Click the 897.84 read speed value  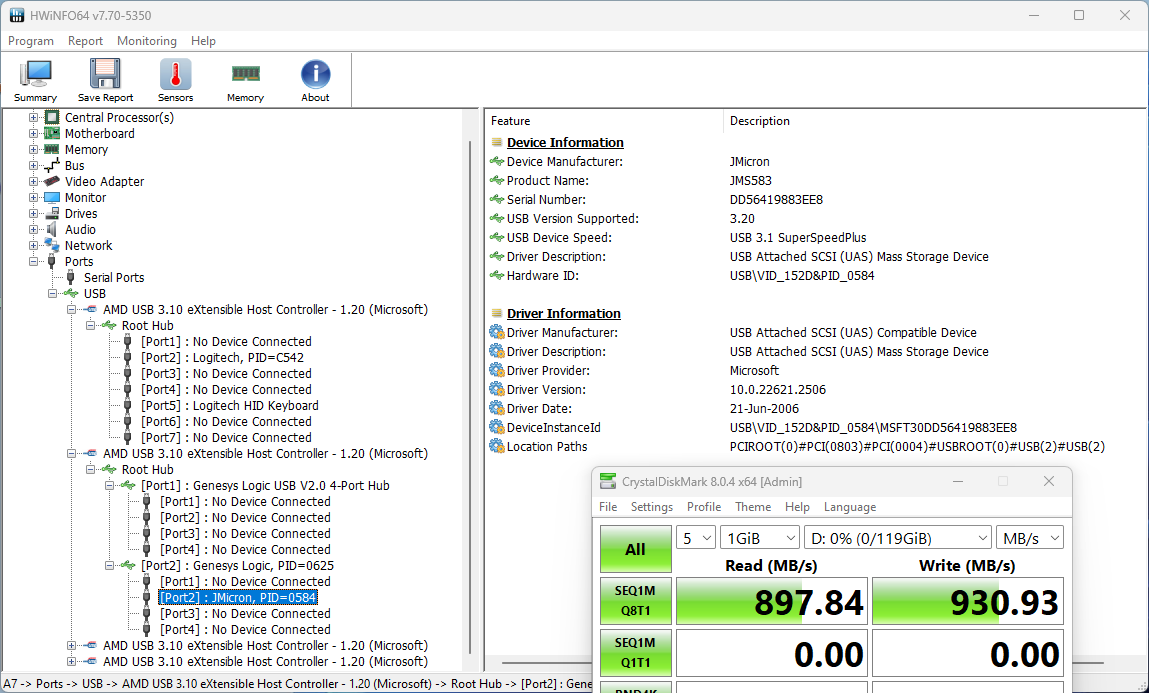coord(808,602)
